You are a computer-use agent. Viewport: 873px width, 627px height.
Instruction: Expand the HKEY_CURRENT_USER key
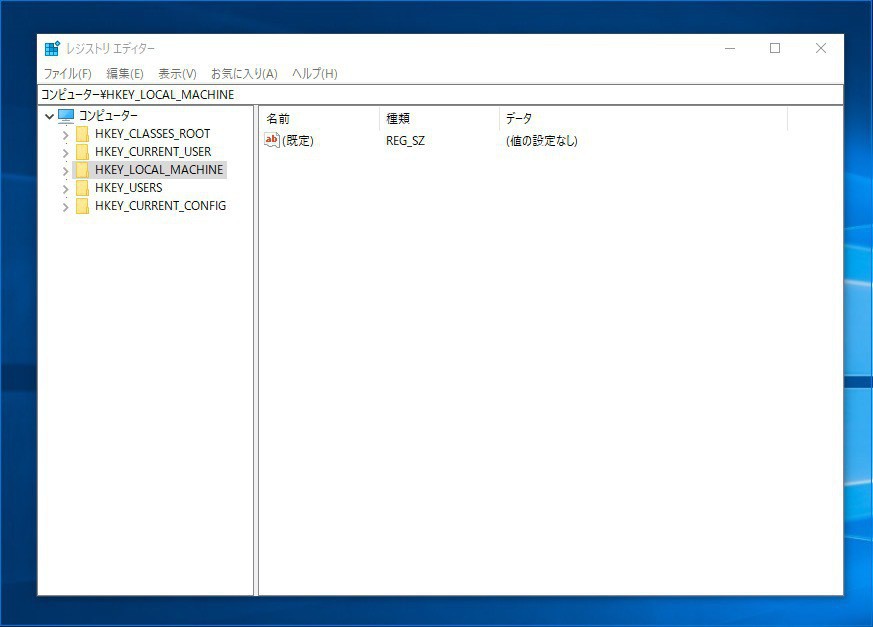(x=66, y=153)
